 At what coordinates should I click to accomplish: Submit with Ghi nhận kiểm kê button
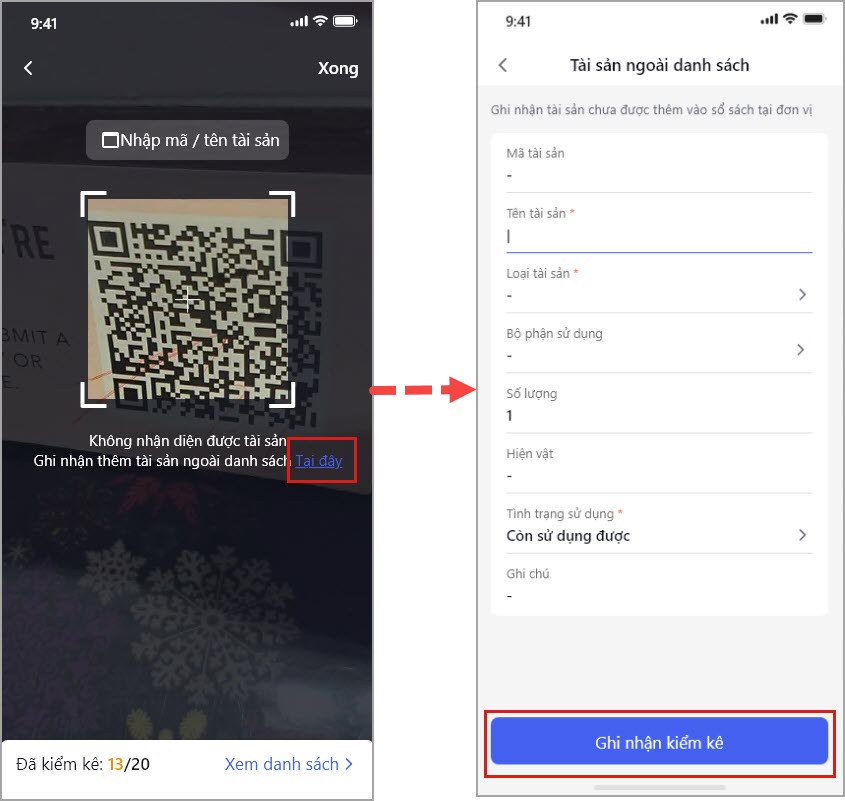(x=659, y=742)
